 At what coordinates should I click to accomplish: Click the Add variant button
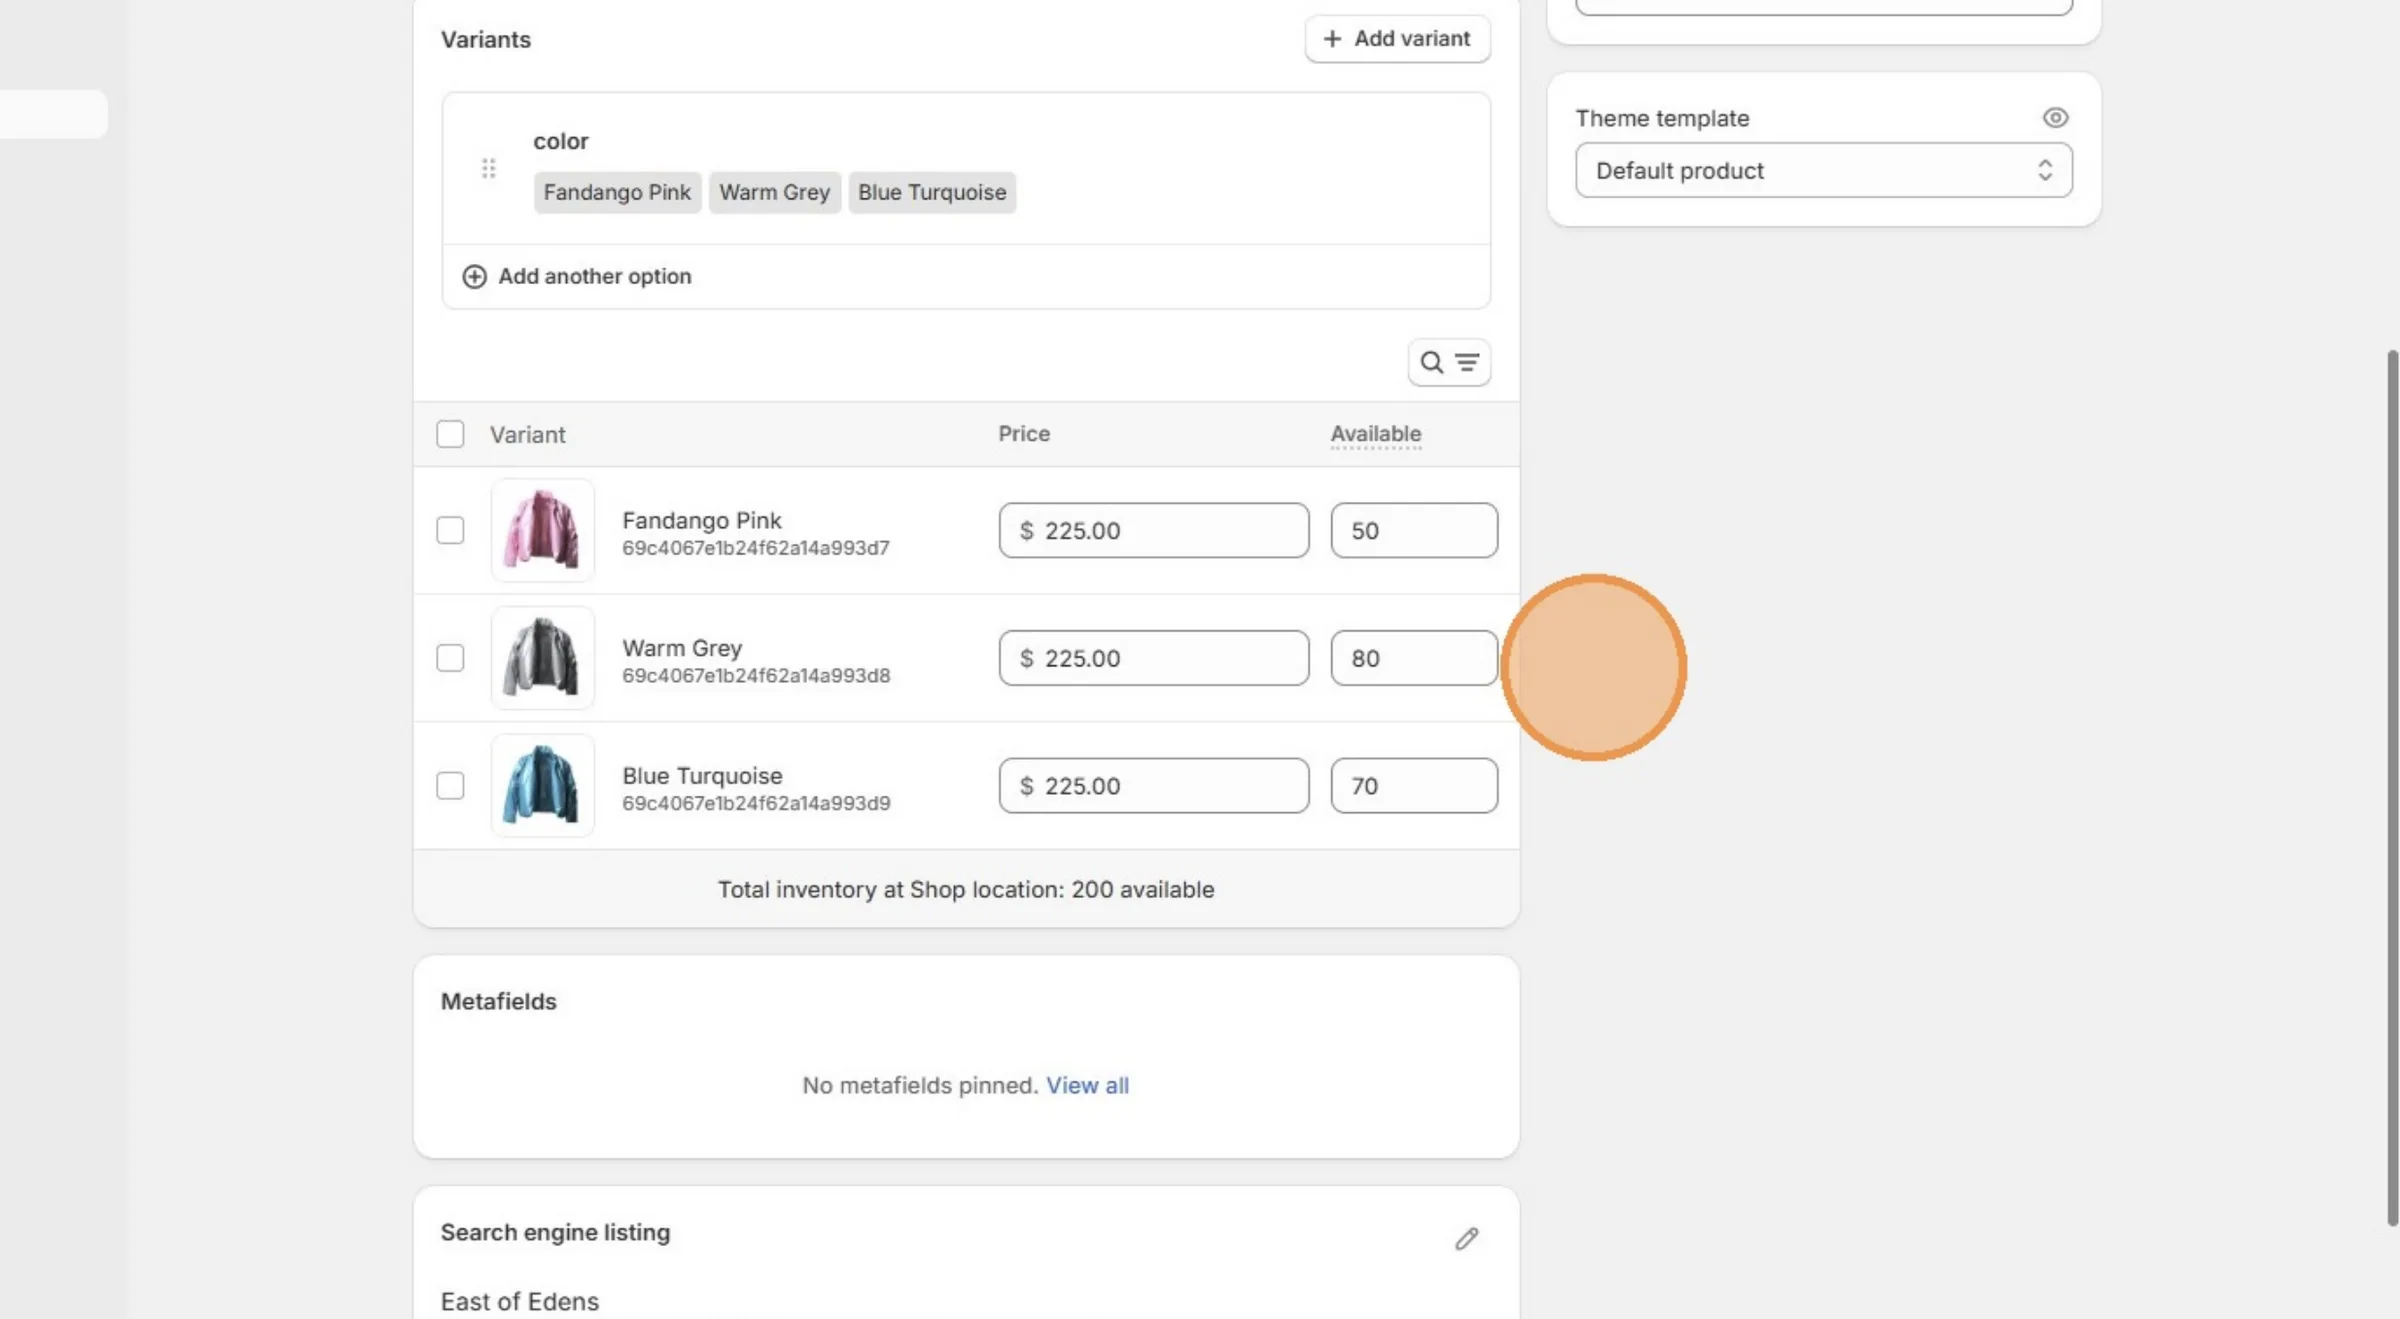[1397, 39]
